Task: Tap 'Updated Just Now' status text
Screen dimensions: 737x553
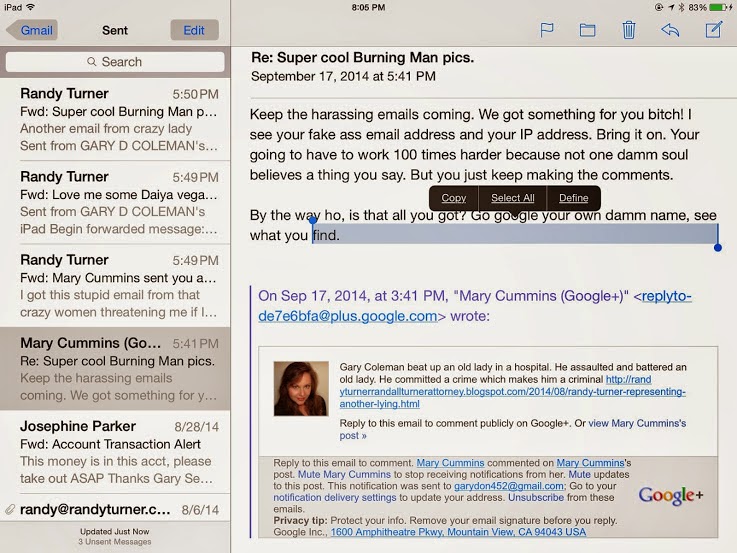Action: tap(115, 531)
